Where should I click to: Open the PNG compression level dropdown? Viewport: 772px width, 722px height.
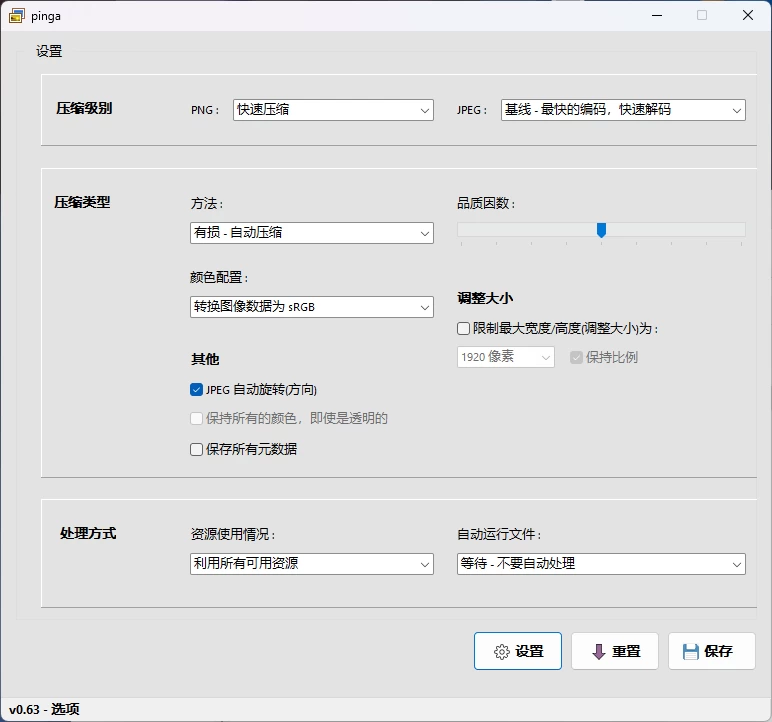coord(333,110)
